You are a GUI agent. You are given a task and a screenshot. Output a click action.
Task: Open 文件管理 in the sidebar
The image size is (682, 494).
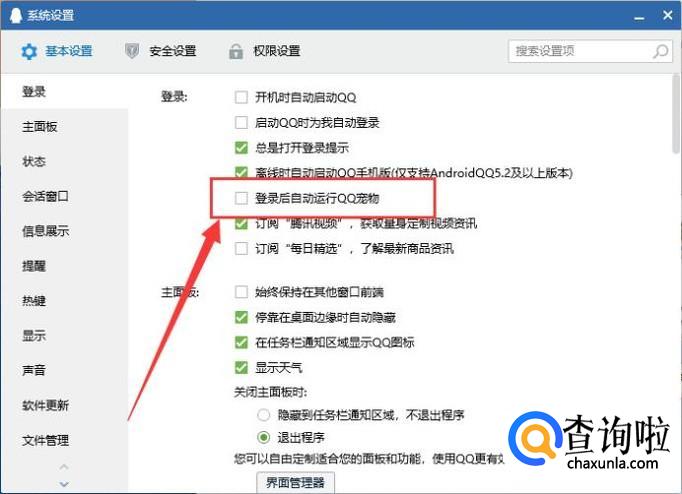click(x=64, y=441)
